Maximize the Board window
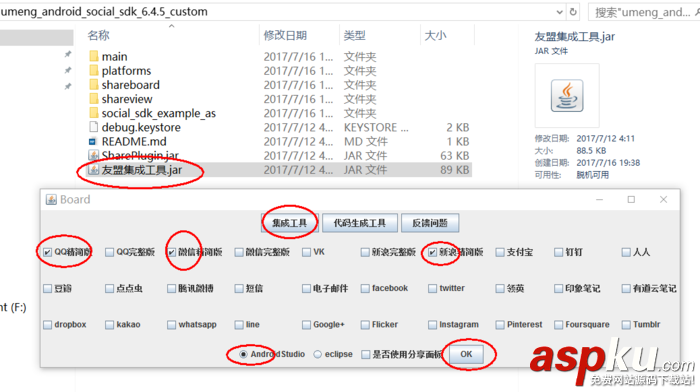700x392 pixels. point(631,199)
